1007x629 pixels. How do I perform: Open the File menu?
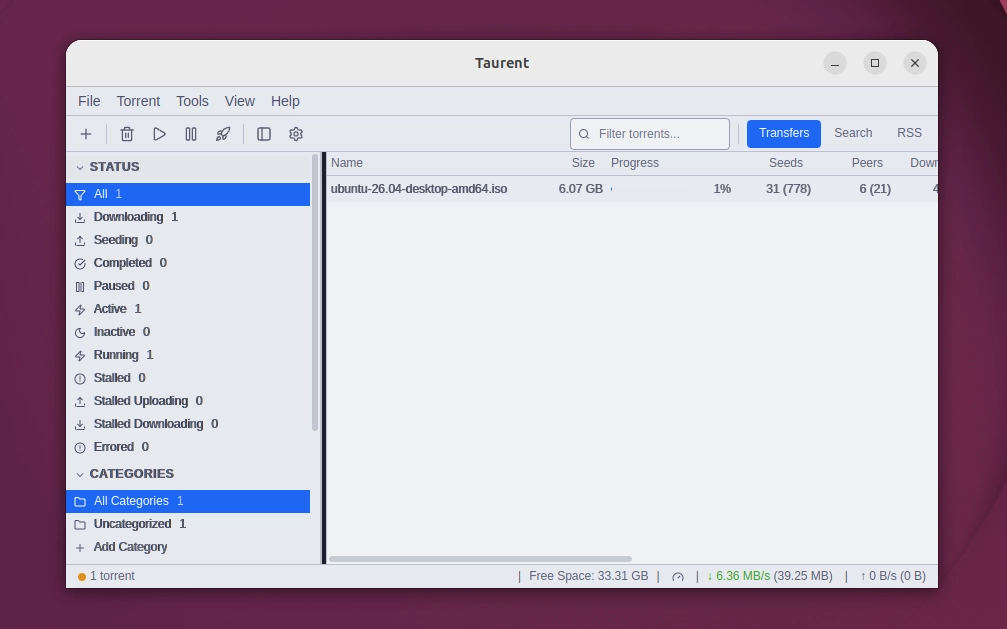point(89,101)
